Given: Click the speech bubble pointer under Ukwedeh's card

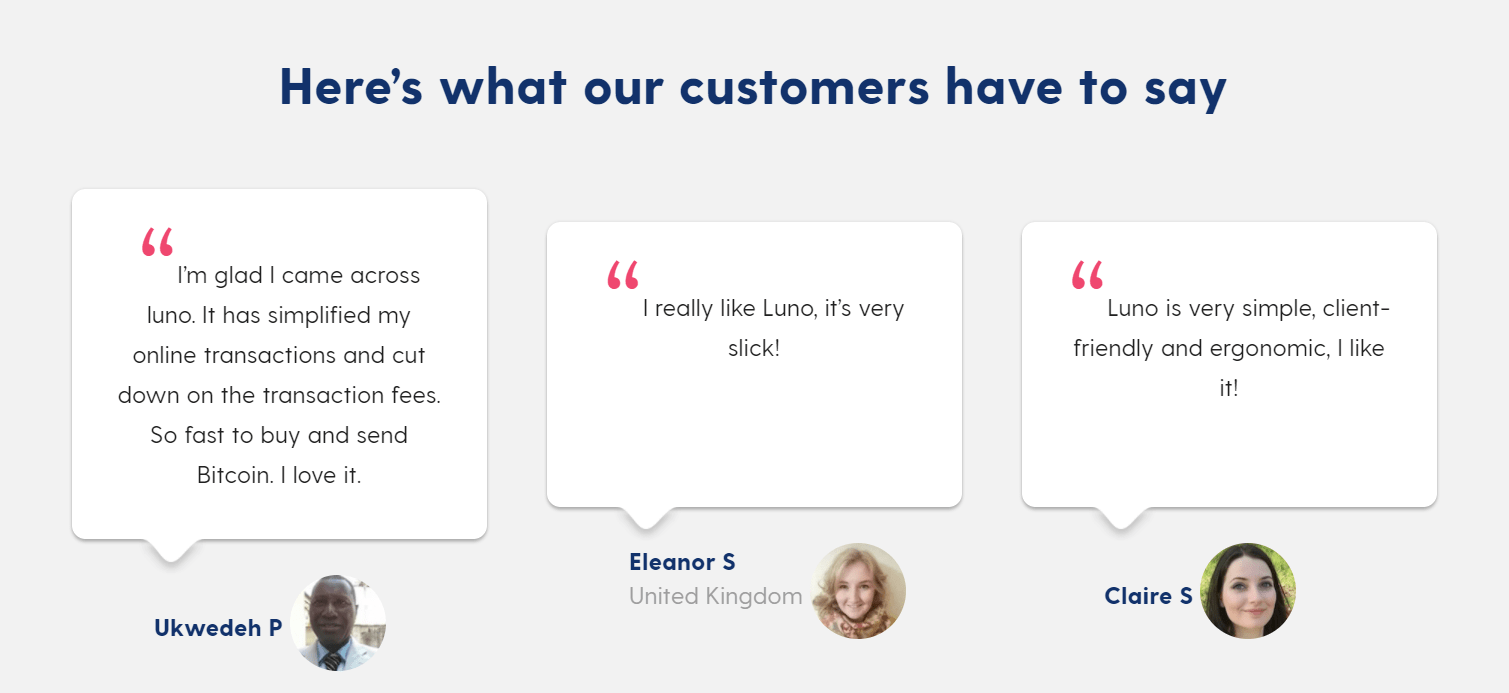Looking at the screenshot, I should coord(171,550).
